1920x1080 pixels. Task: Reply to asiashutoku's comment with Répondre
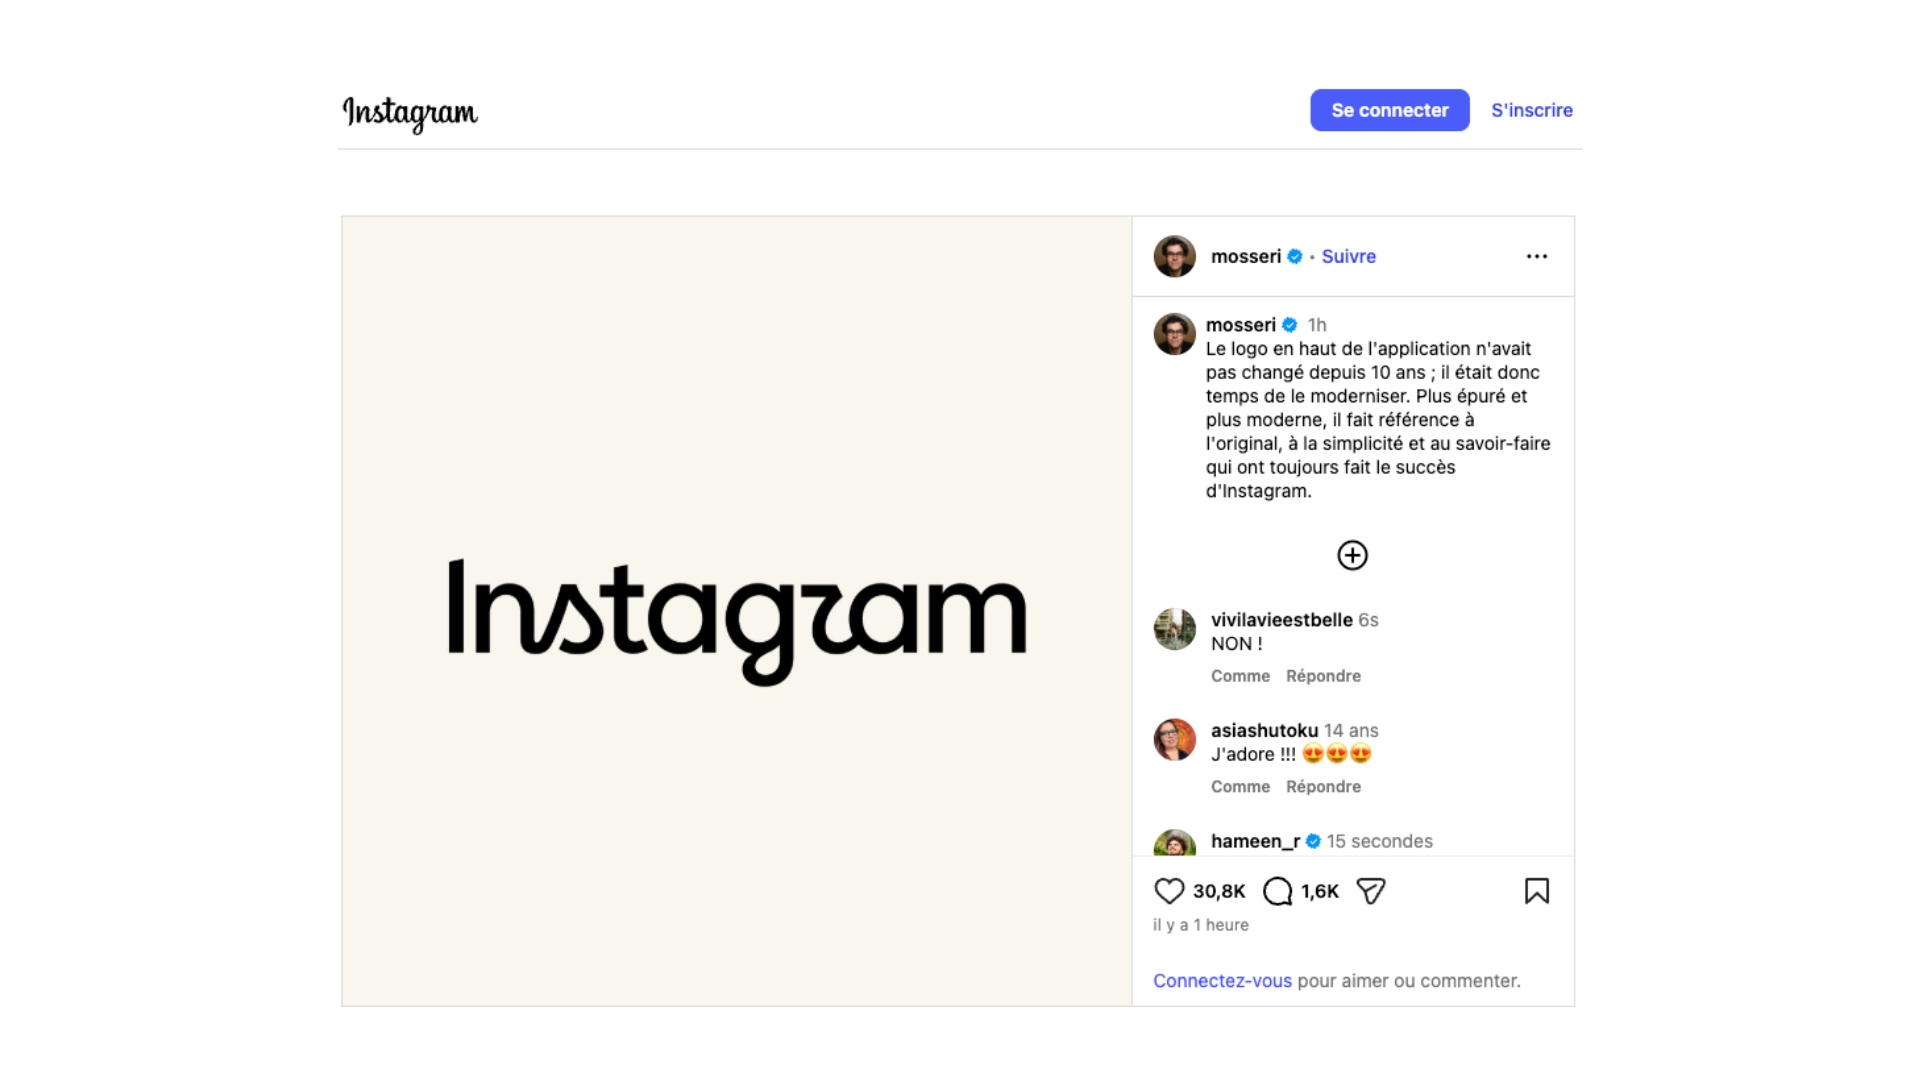(1323, 787)
